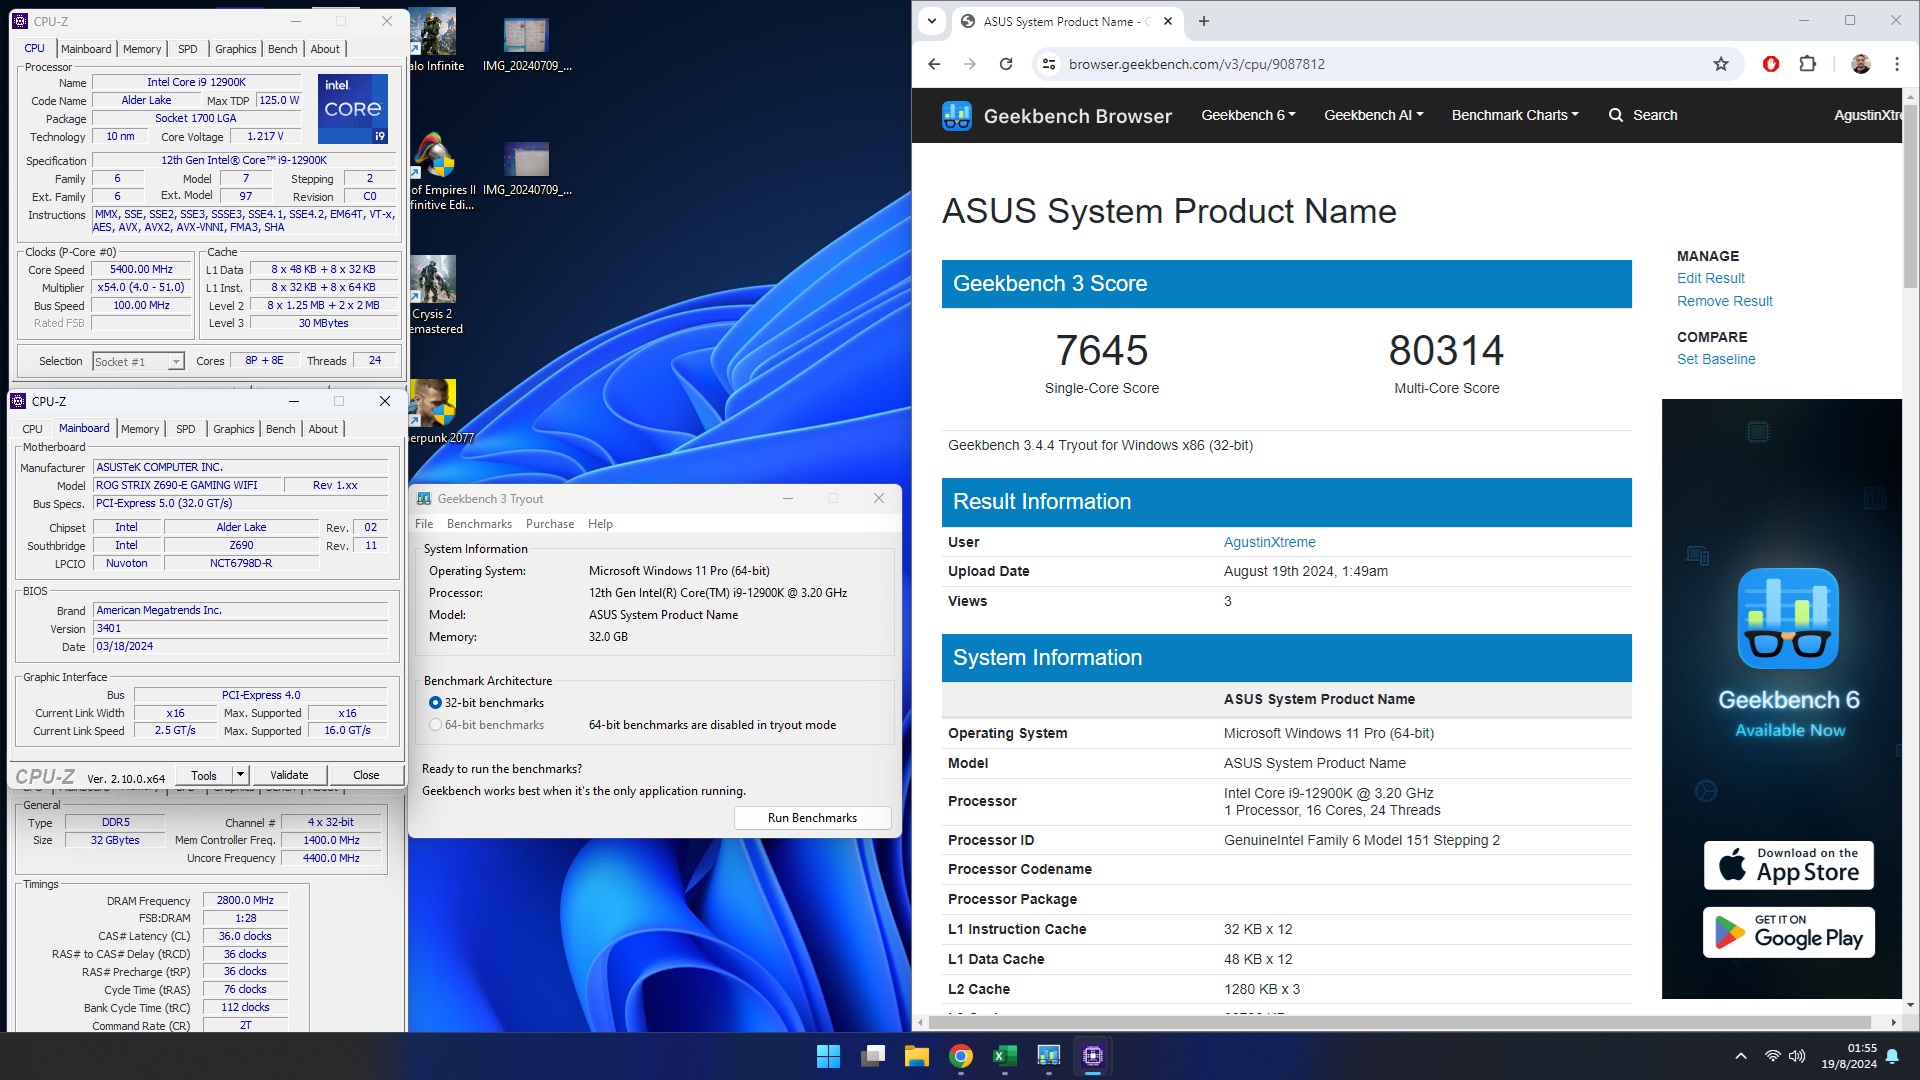Expand the Benchmark Charts navbar dropdown
This screenshot has width=1920, height=1080.
click(1515, 115)
